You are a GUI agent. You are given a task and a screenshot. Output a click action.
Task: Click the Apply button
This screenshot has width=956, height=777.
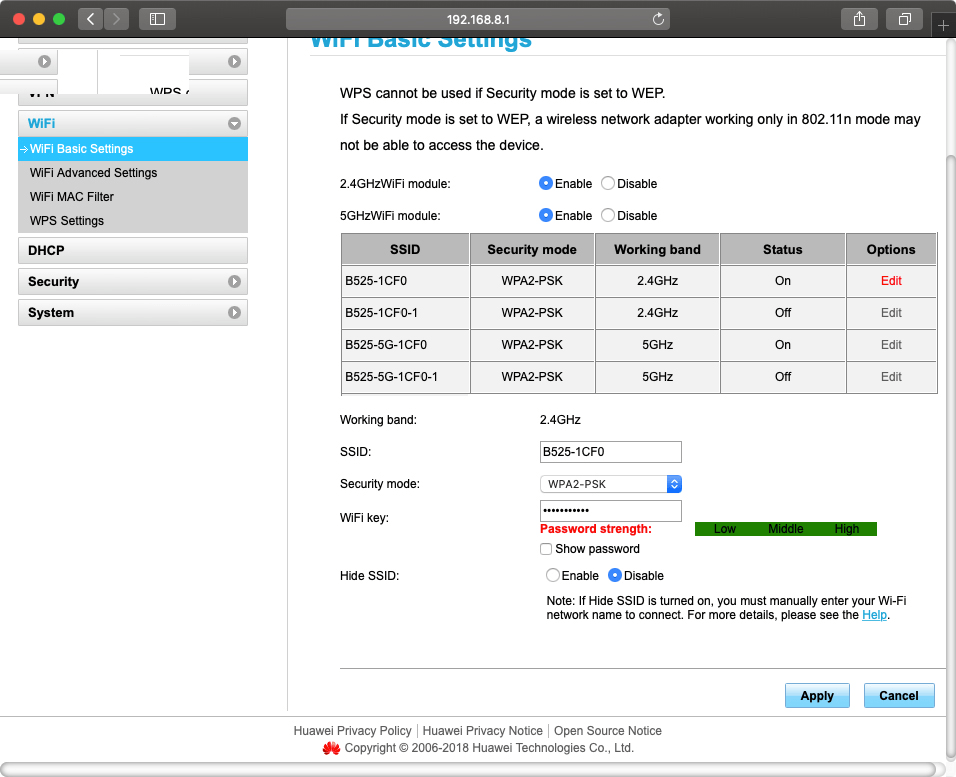(817, 696)
